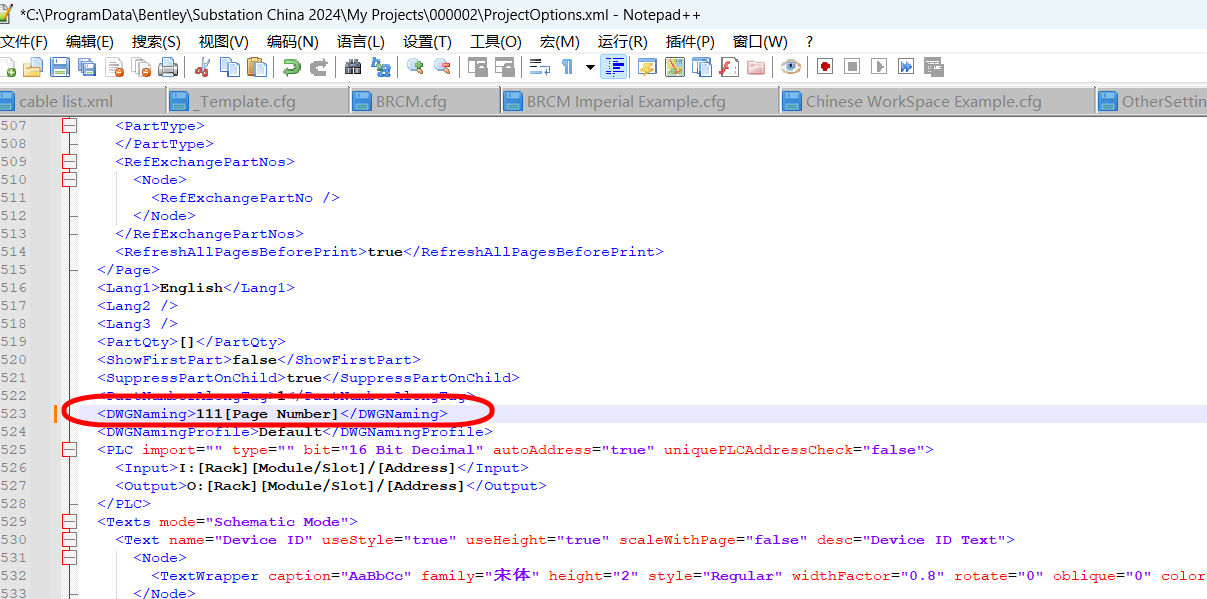Collapse the PLC fold on line 525
Screen dimensions: 1207x599
[69, 450]
